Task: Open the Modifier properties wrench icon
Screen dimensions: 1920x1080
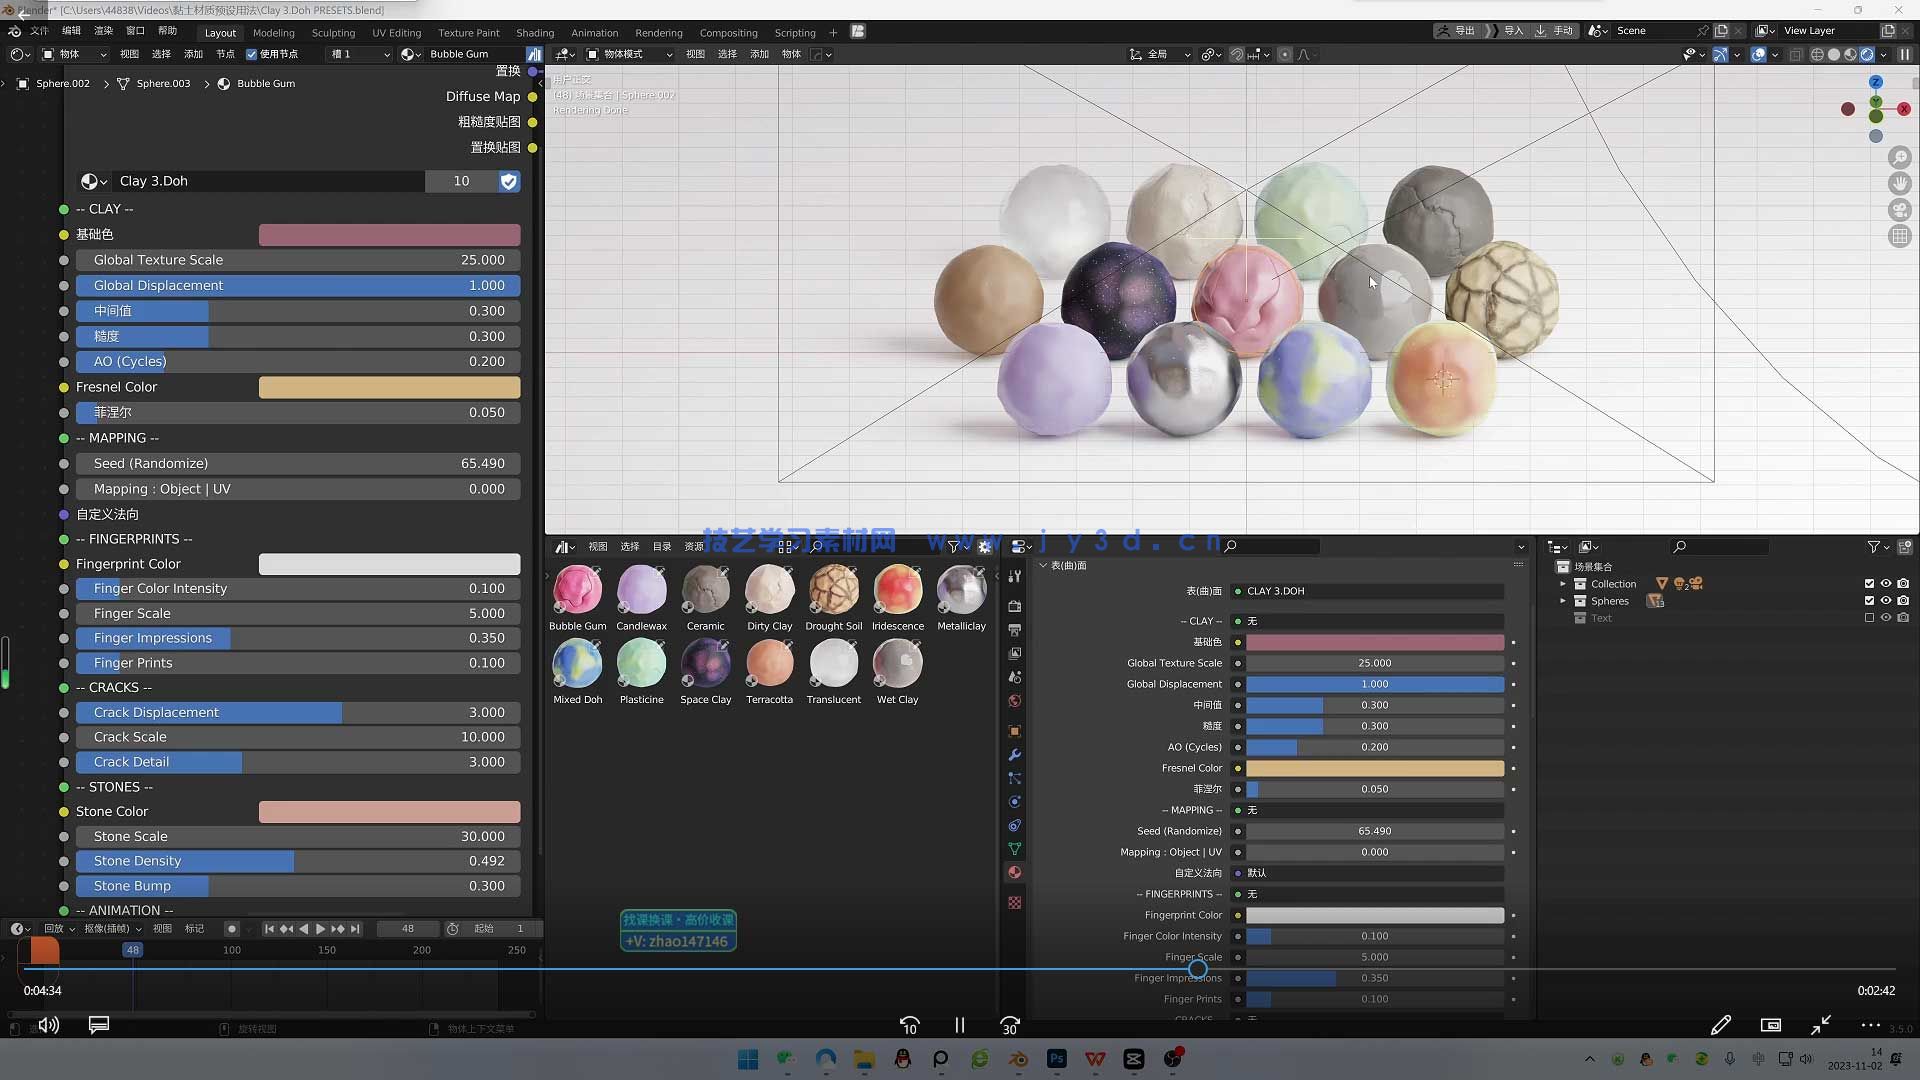Action: coord(1014,755)
